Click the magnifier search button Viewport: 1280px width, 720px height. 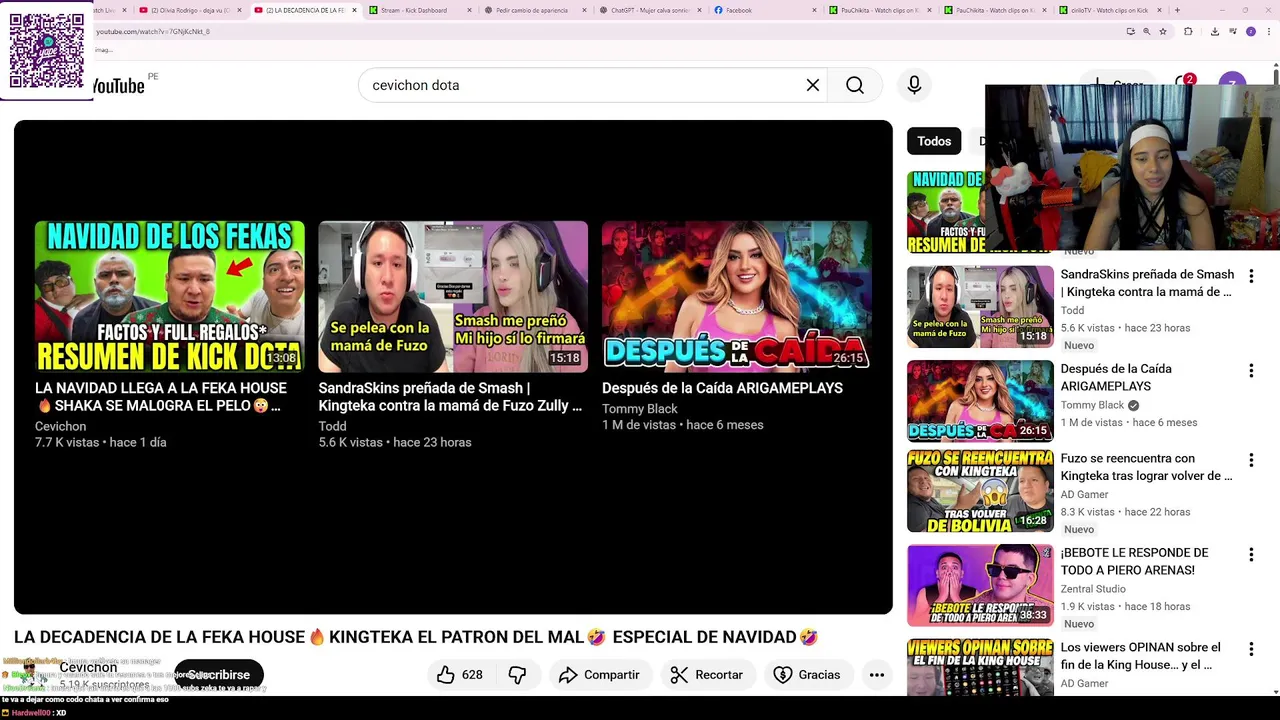click(855, 85)
